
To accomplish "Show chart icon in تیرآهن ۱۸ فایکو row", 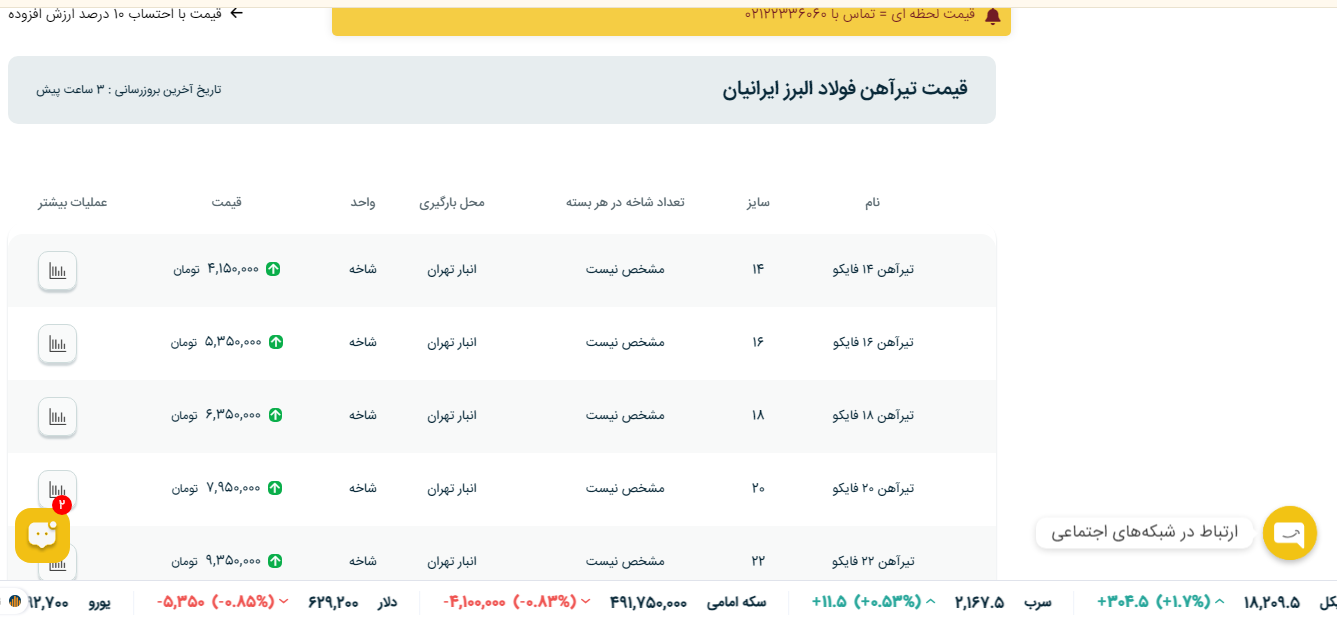I will tap(58, 416).
